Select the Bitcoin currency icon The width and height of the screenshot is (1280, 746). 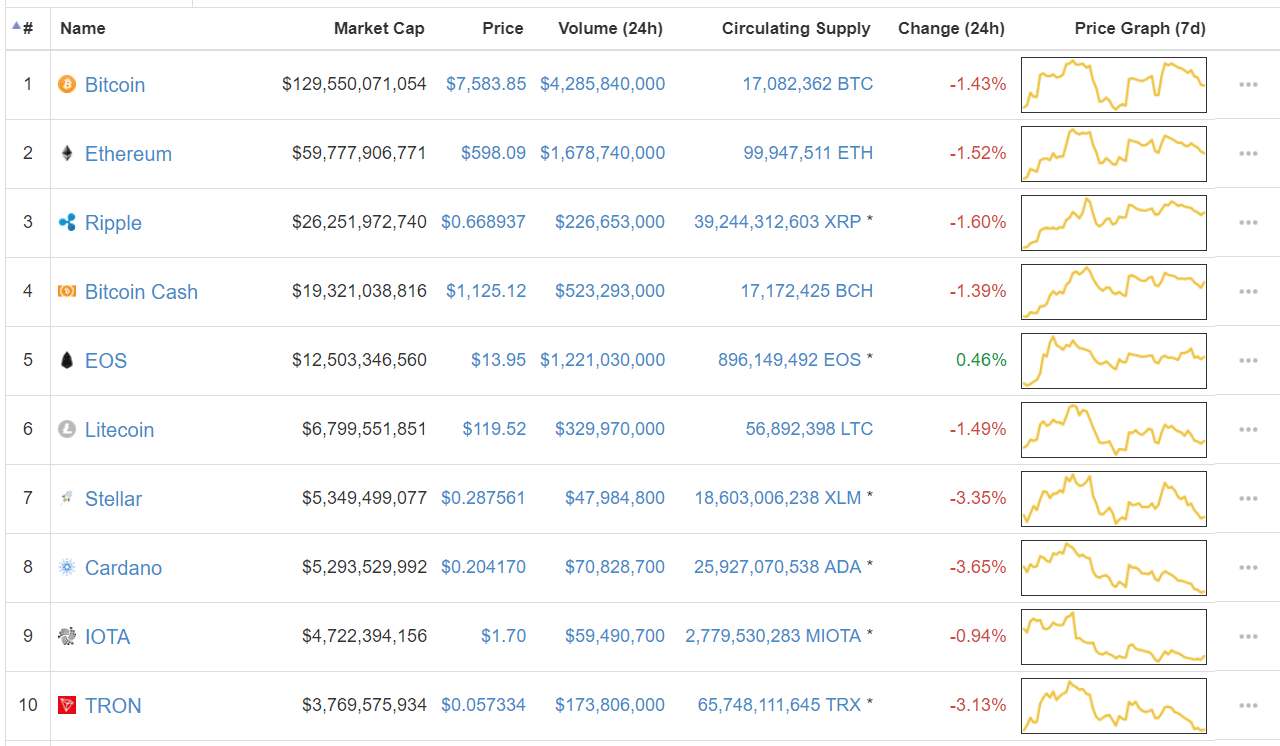66,85
